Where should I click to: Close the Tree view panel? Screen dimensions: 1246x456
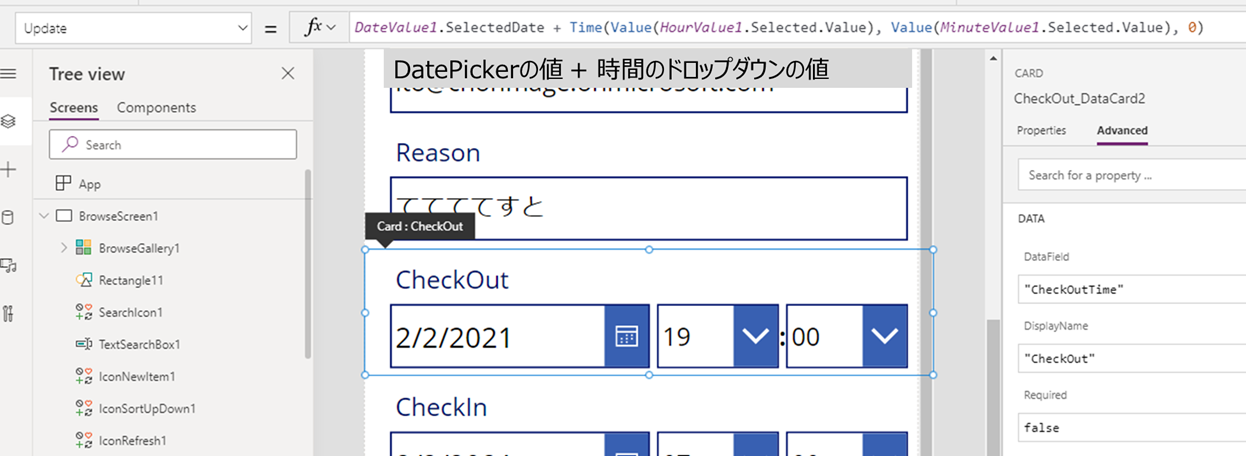click(288, 73)
